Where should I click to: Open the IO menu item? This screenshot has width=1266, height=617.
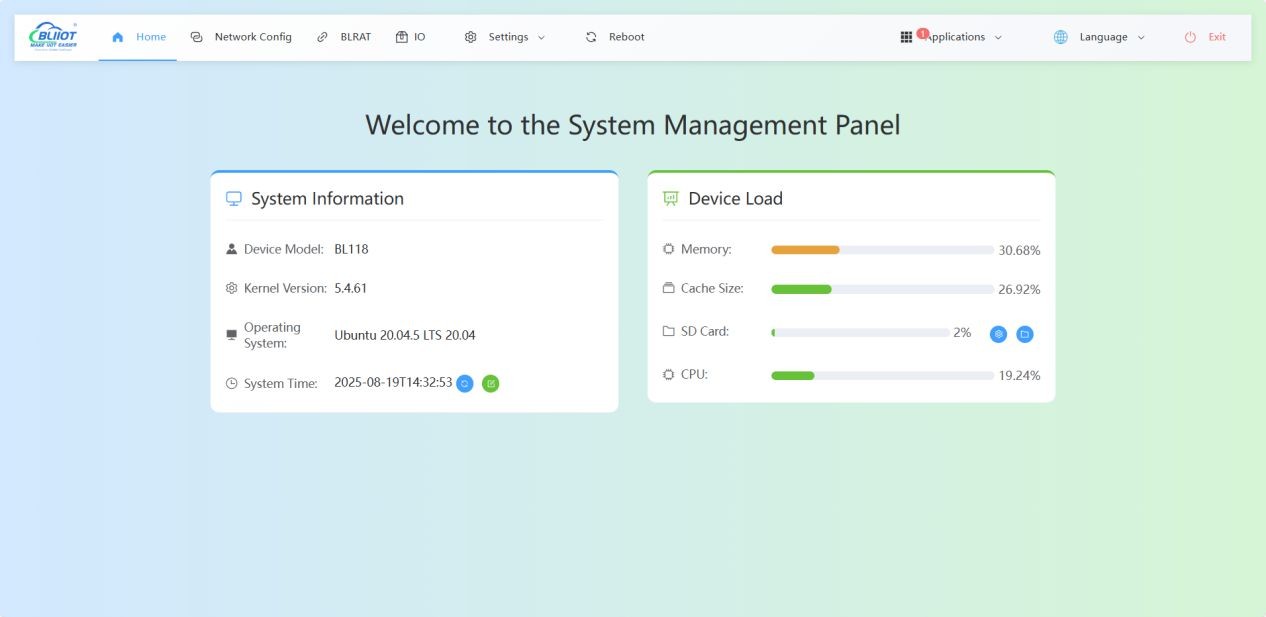click(411, 37)
